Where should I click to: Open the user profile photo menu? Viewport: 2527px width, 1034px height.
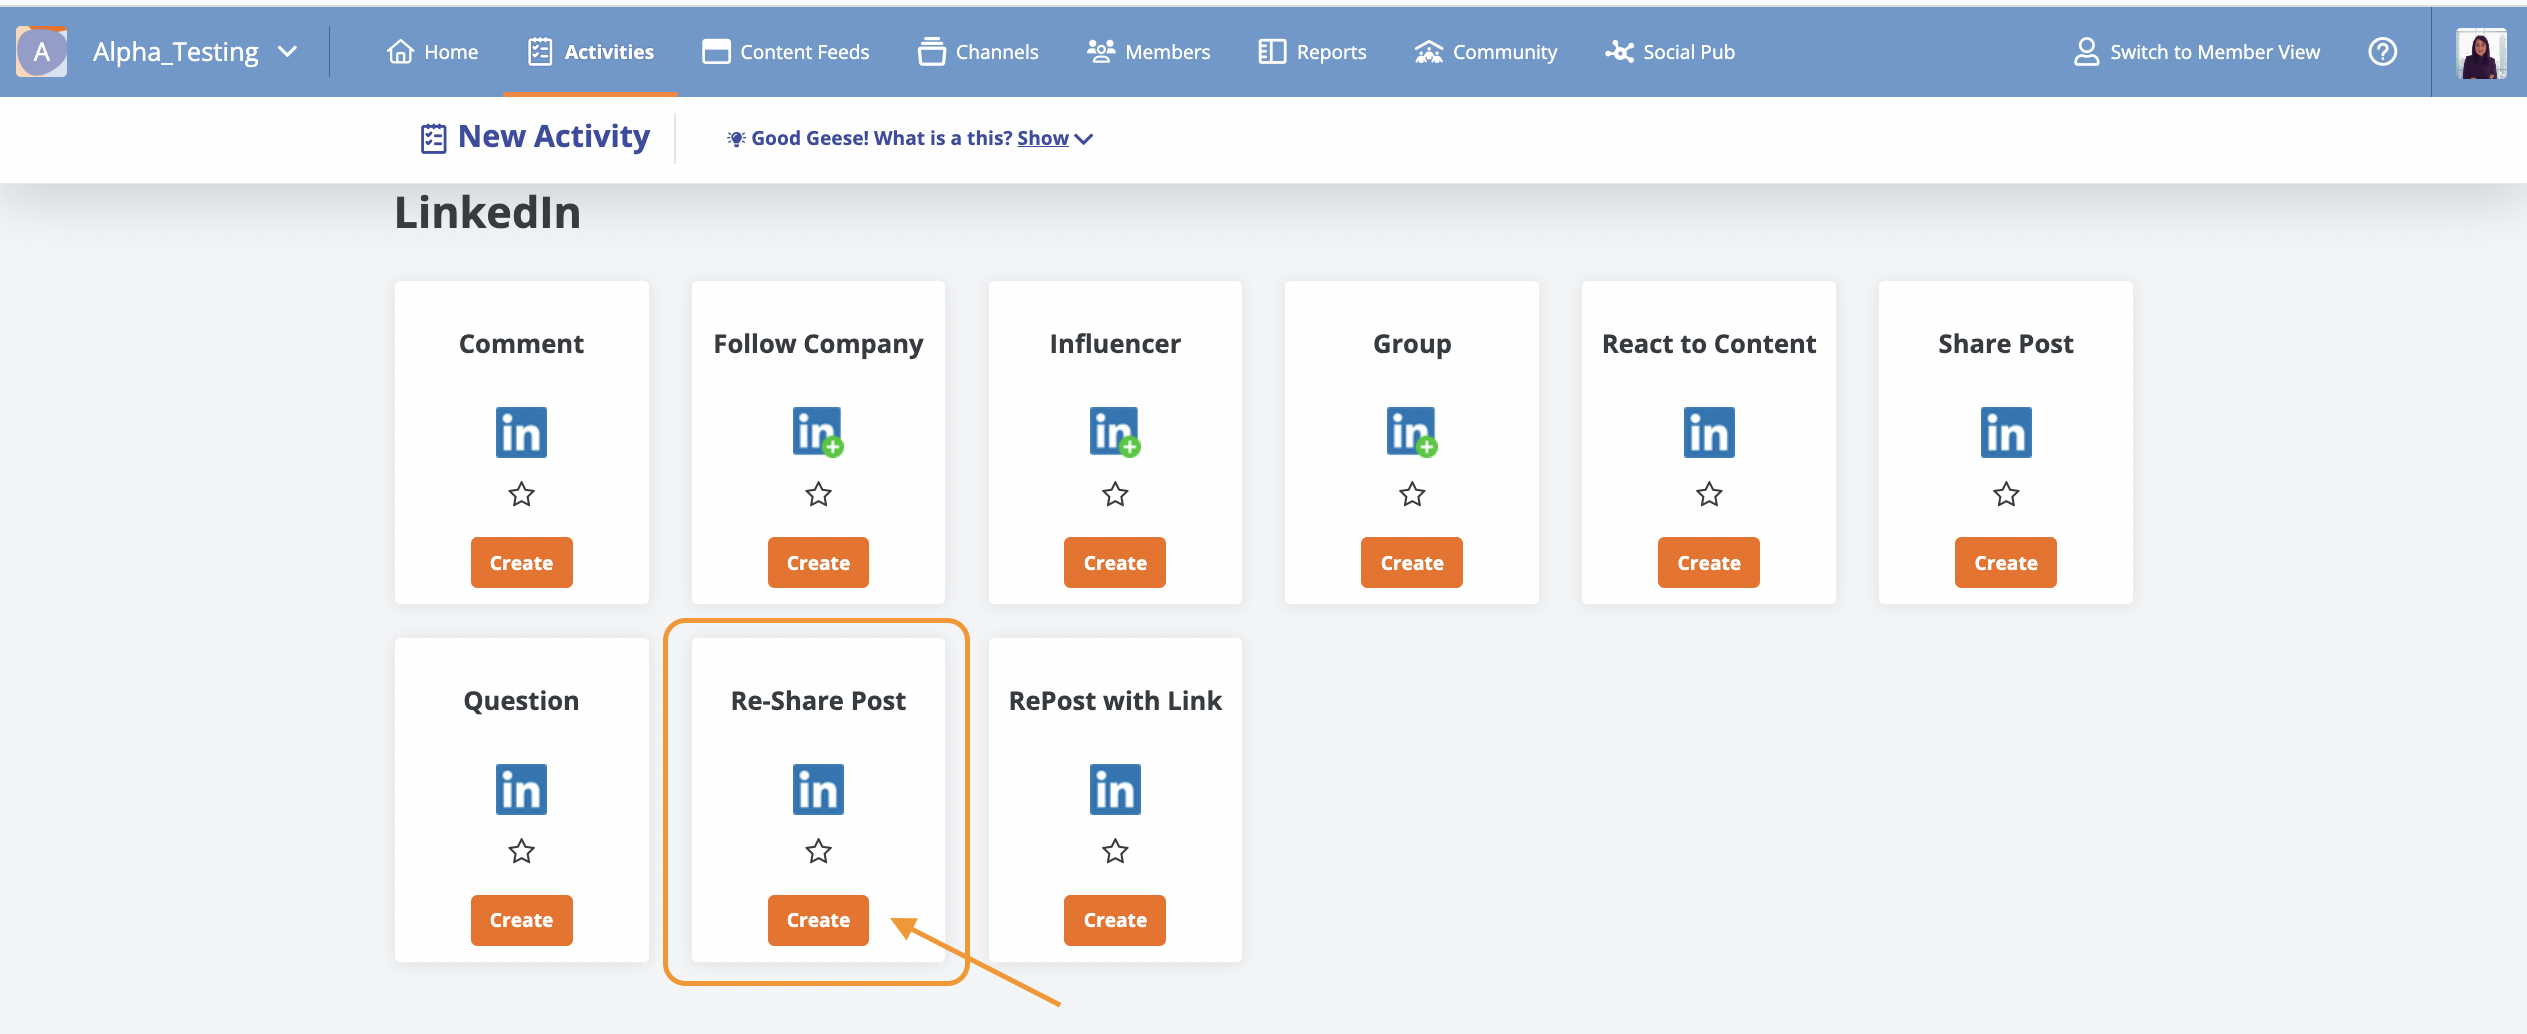tap(2480, 52)
